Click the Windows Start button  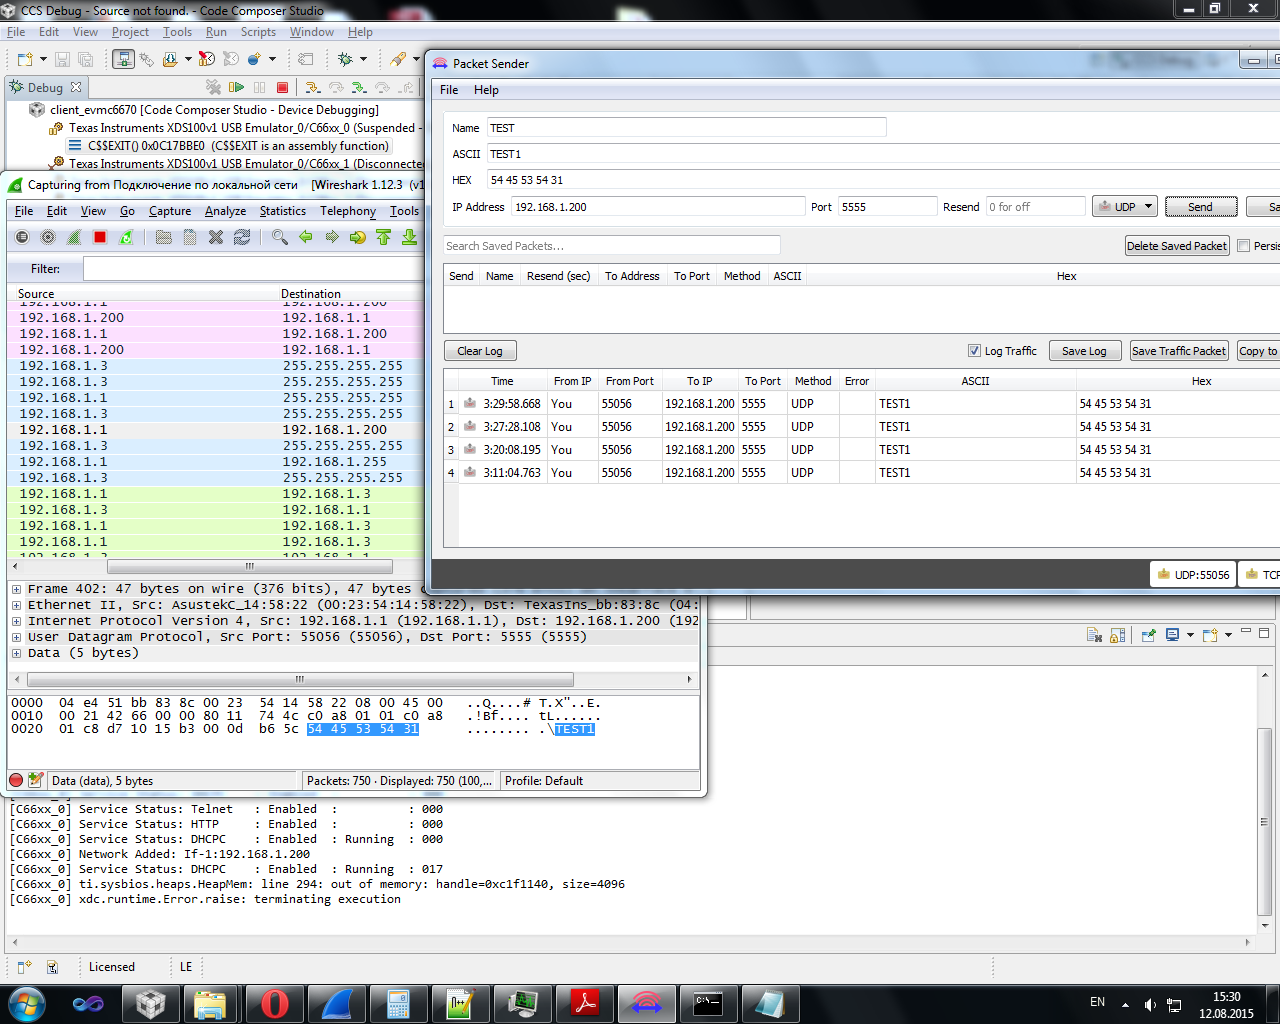pyautogui.click(x=26, y=1003)
